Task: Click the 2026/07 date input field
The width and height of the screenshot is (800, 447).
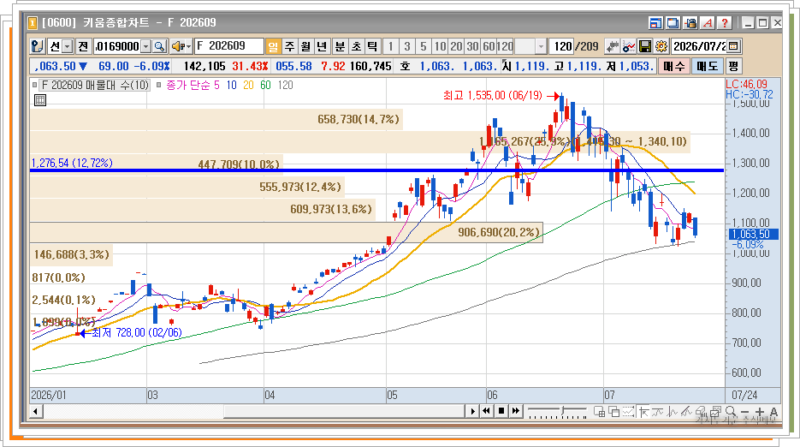Action: point(699,46)
